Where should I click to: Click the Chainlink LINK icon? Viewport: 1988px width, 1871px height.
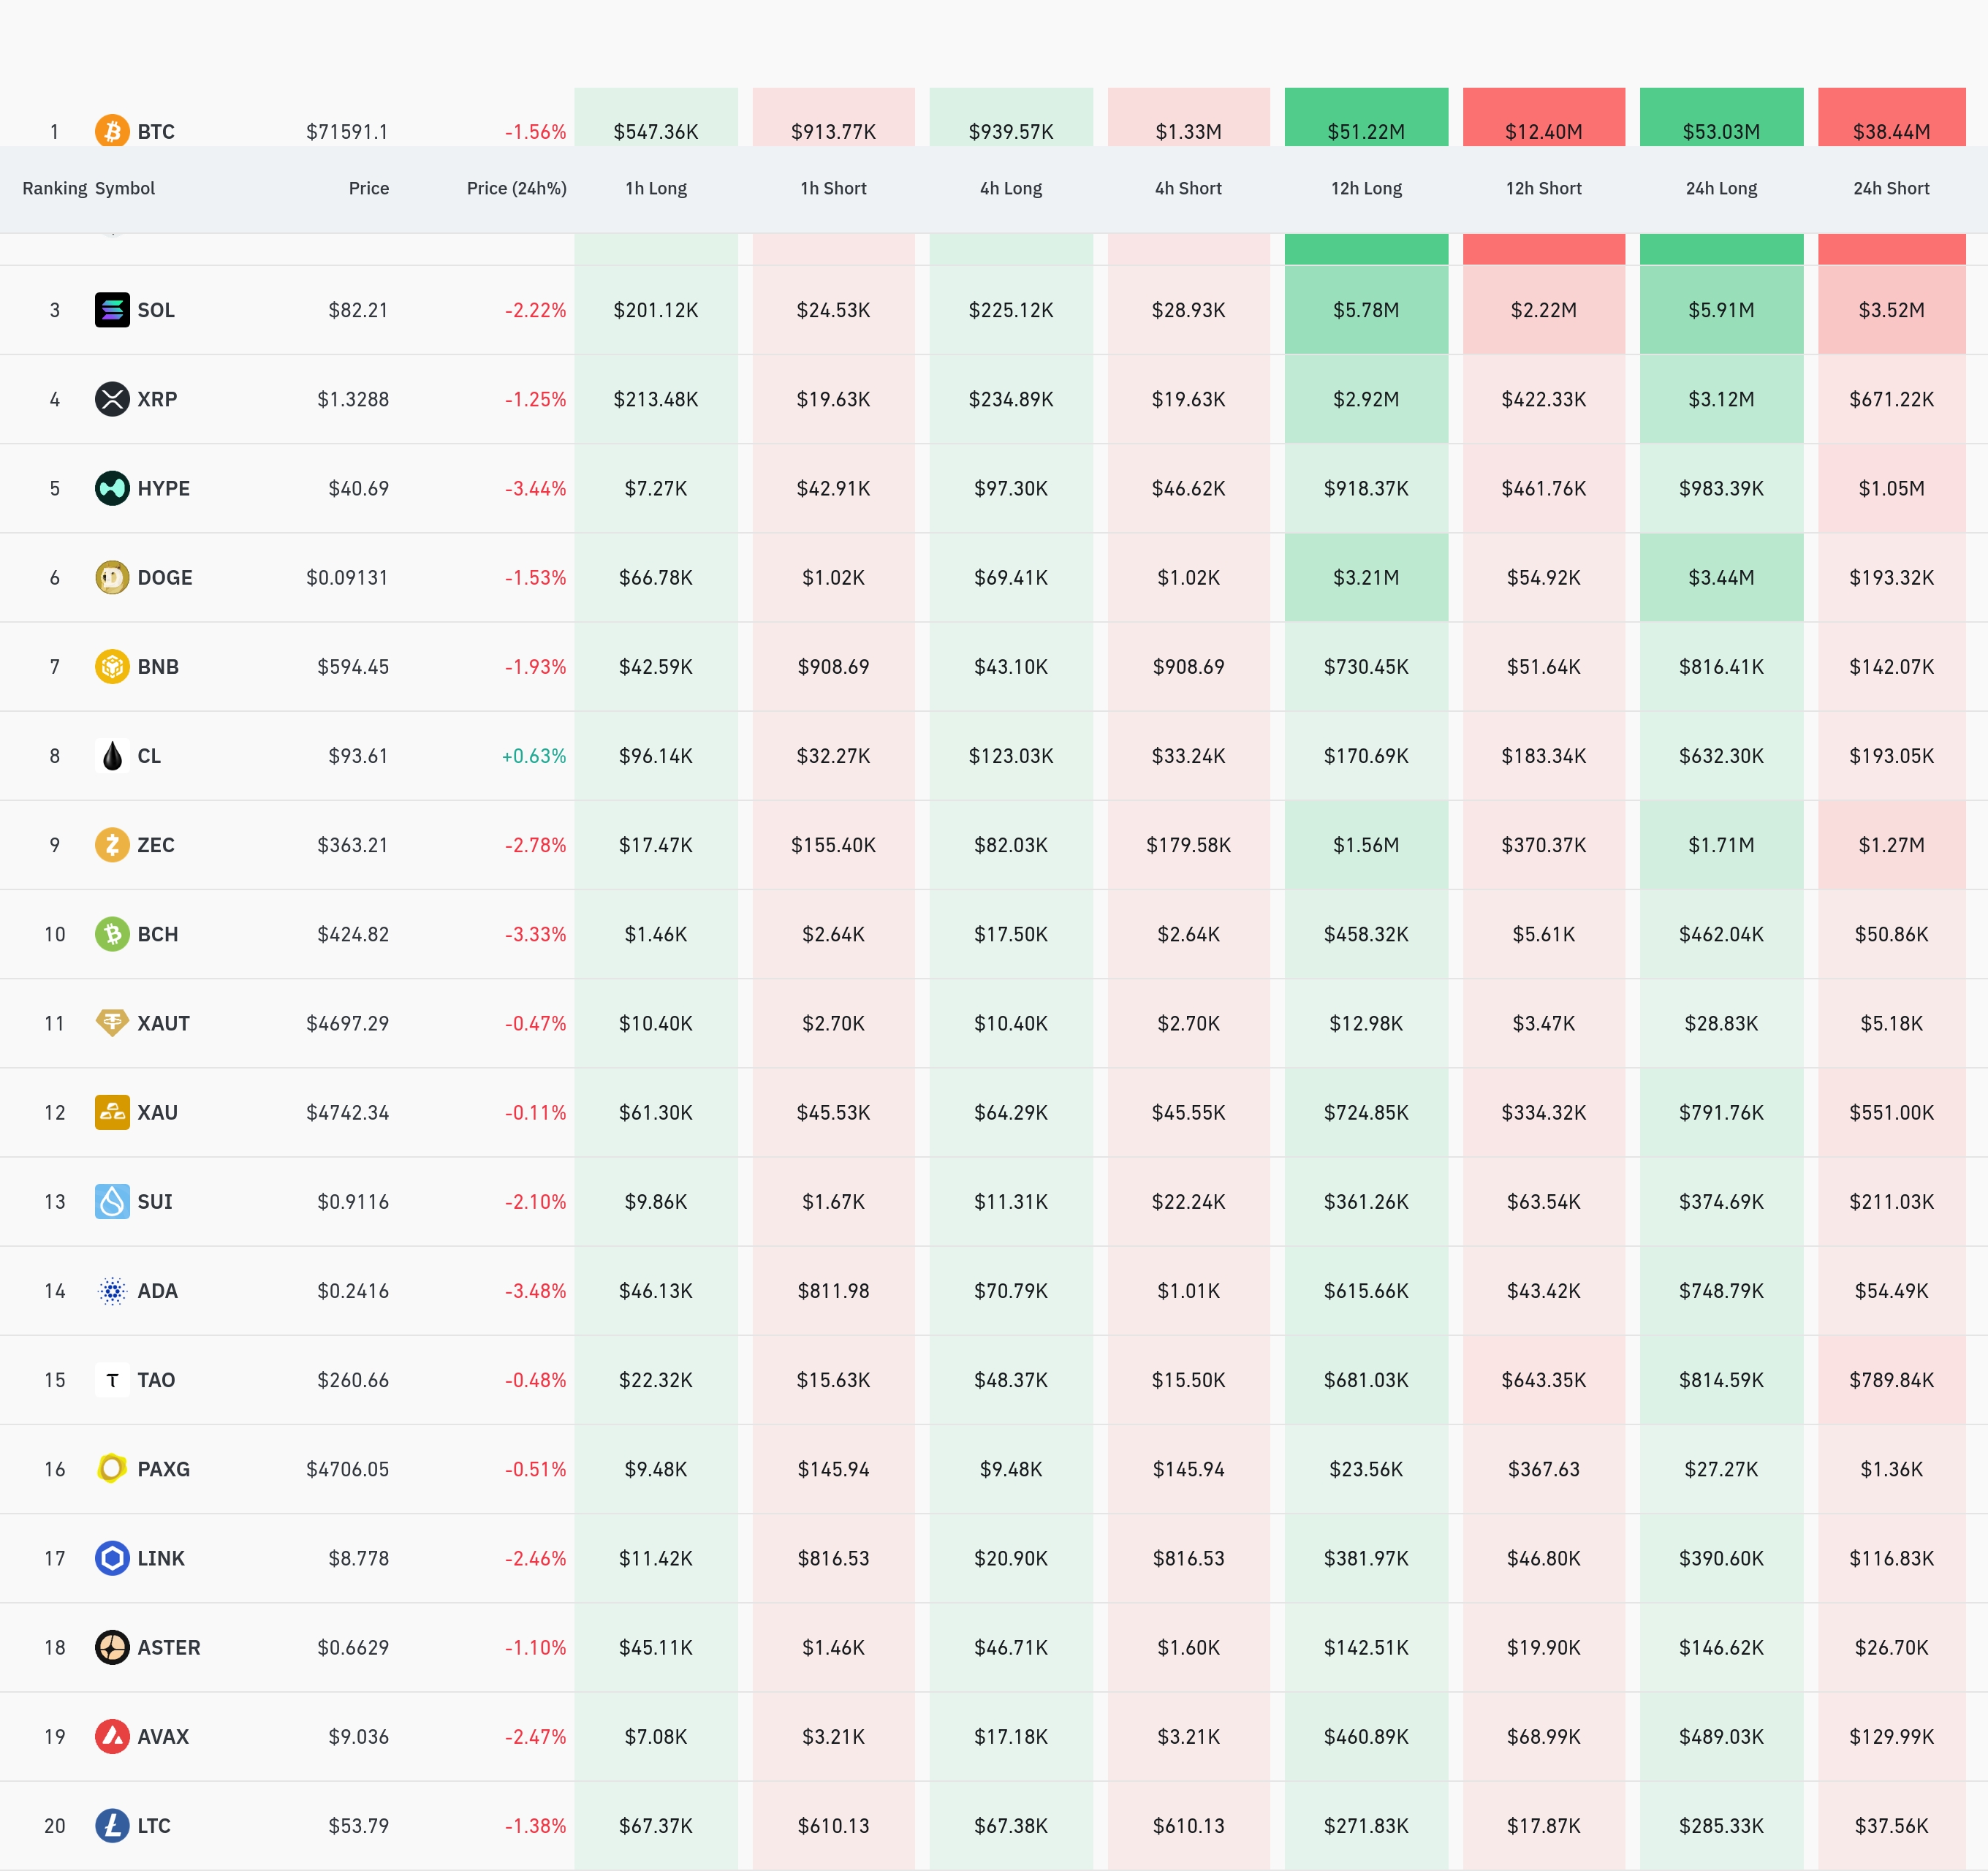(112, 1558)
